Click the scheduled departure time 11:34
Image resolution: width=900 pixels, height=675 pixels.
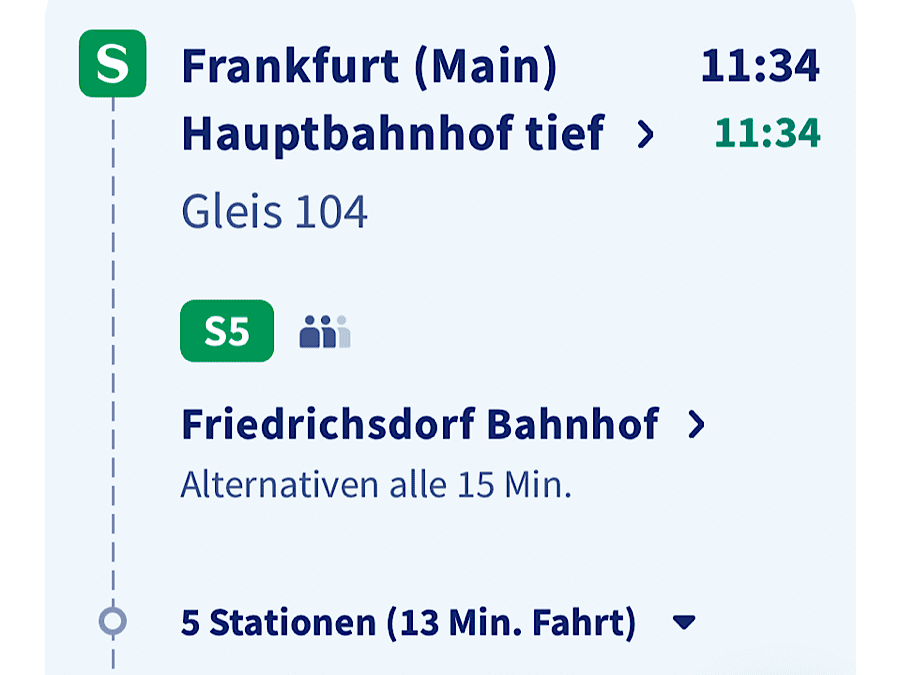tap(761, 66)
